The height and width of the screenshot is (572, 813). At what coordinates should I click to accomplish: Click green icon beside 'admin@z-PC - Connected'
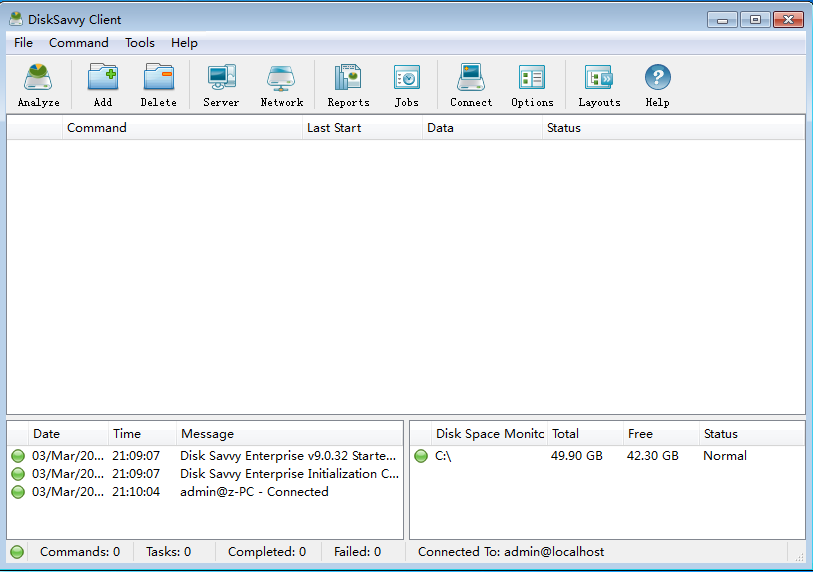18,492
